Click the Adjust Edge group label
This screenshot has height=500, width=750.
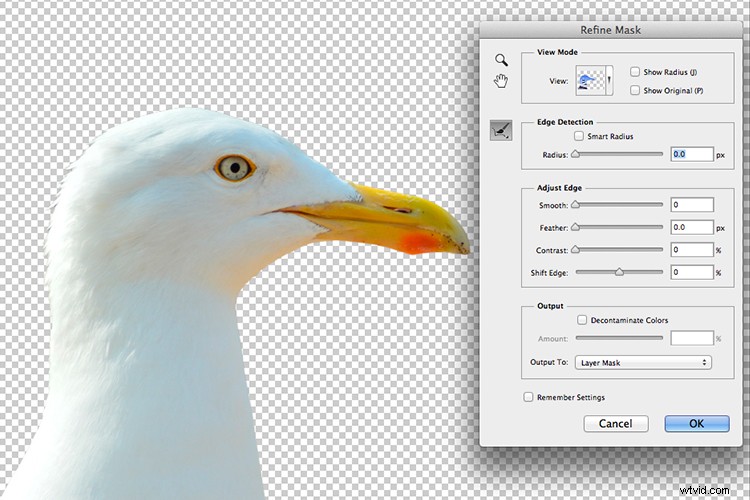(559, 188)
